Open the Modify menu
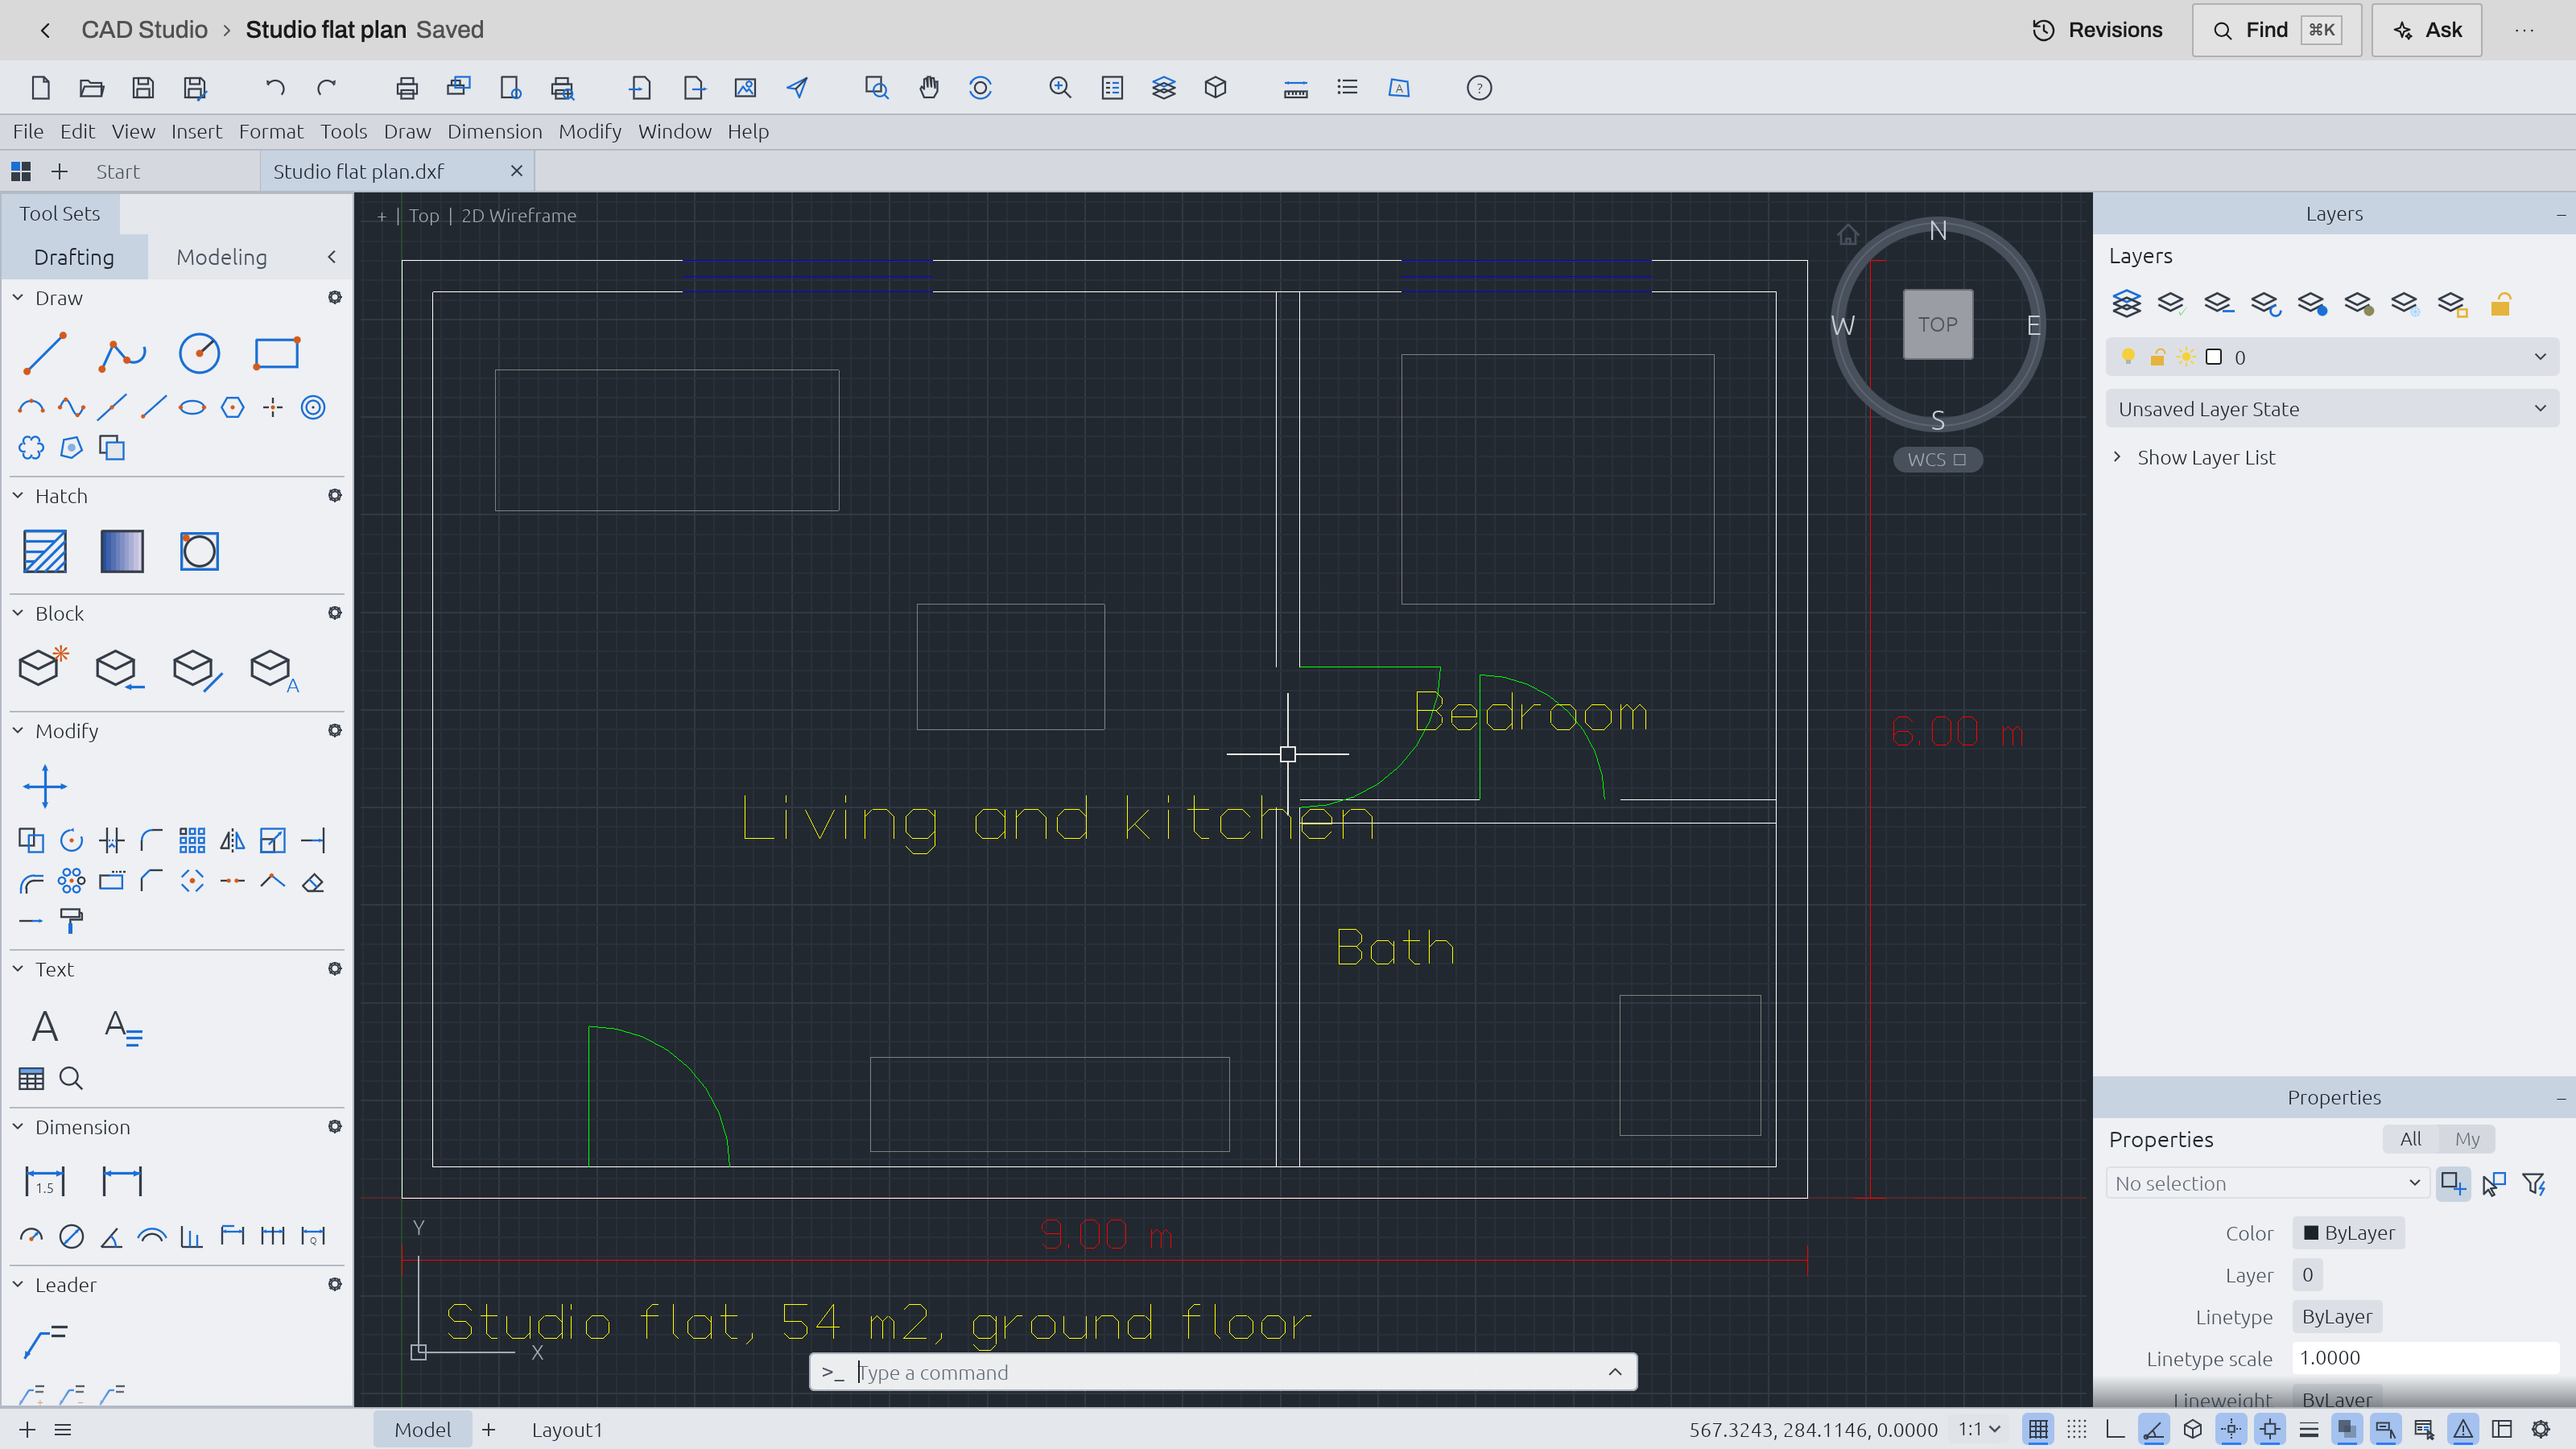Screen dimensions: 2576x1449 (590, 131)
